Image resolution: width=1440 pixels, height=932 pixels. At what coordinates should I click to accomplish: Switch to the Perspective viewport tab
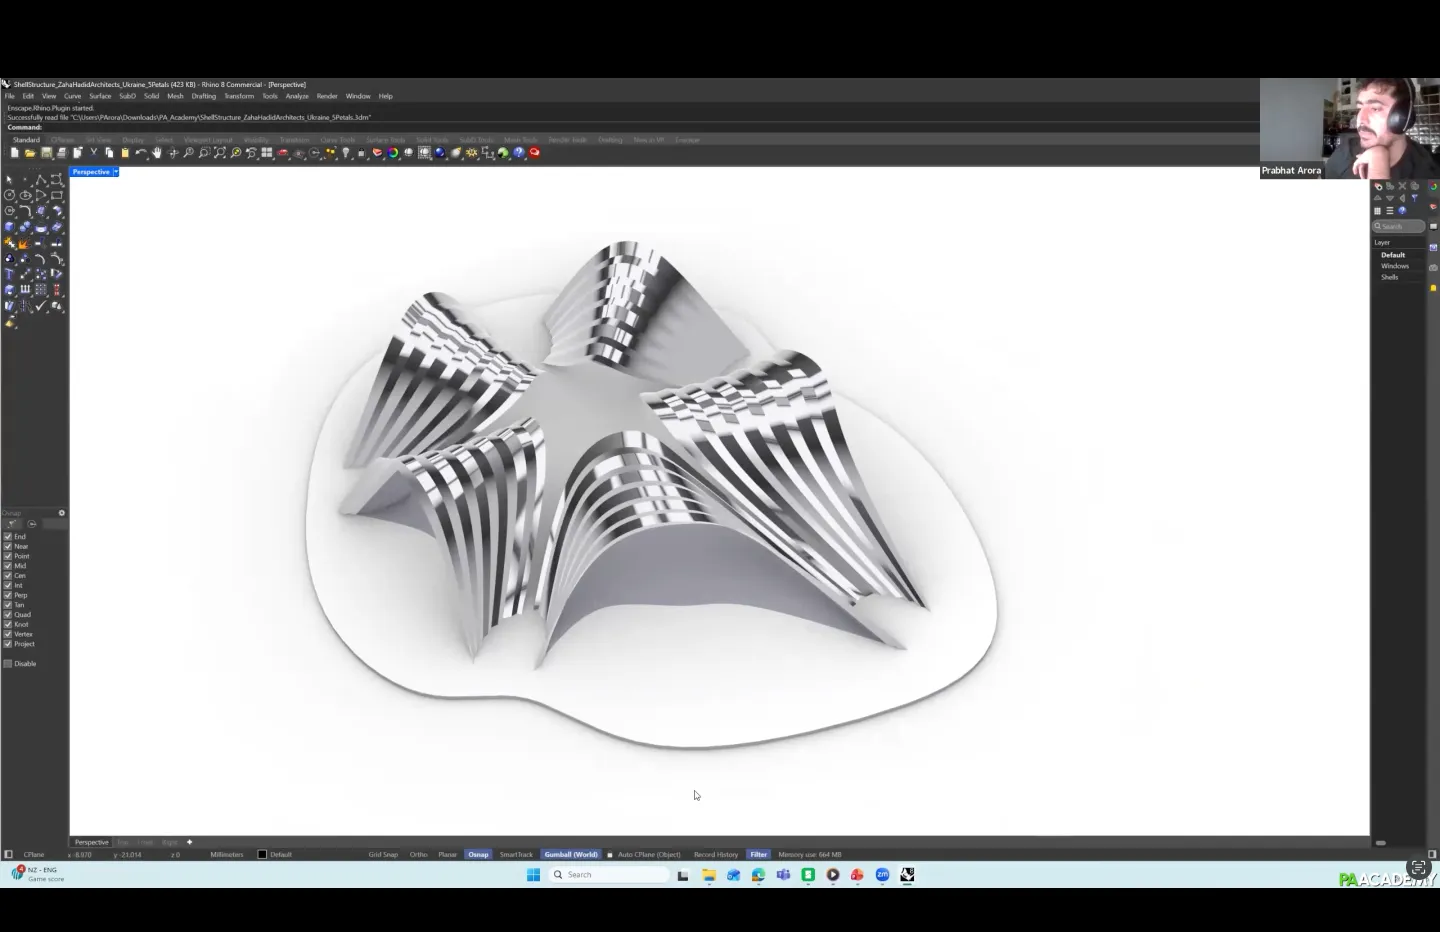[x=91, y=842]
